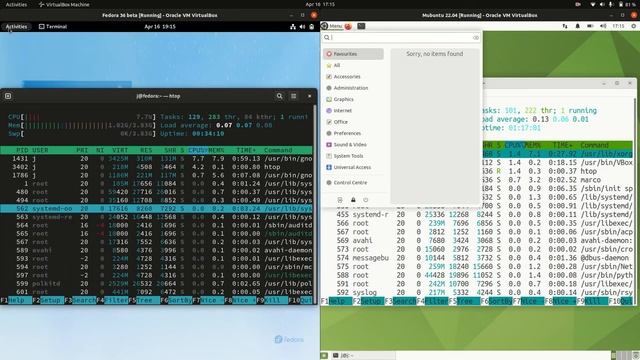
Task: Click F9 Kill in Fedora htop
Action: click(x=273, y=300)
